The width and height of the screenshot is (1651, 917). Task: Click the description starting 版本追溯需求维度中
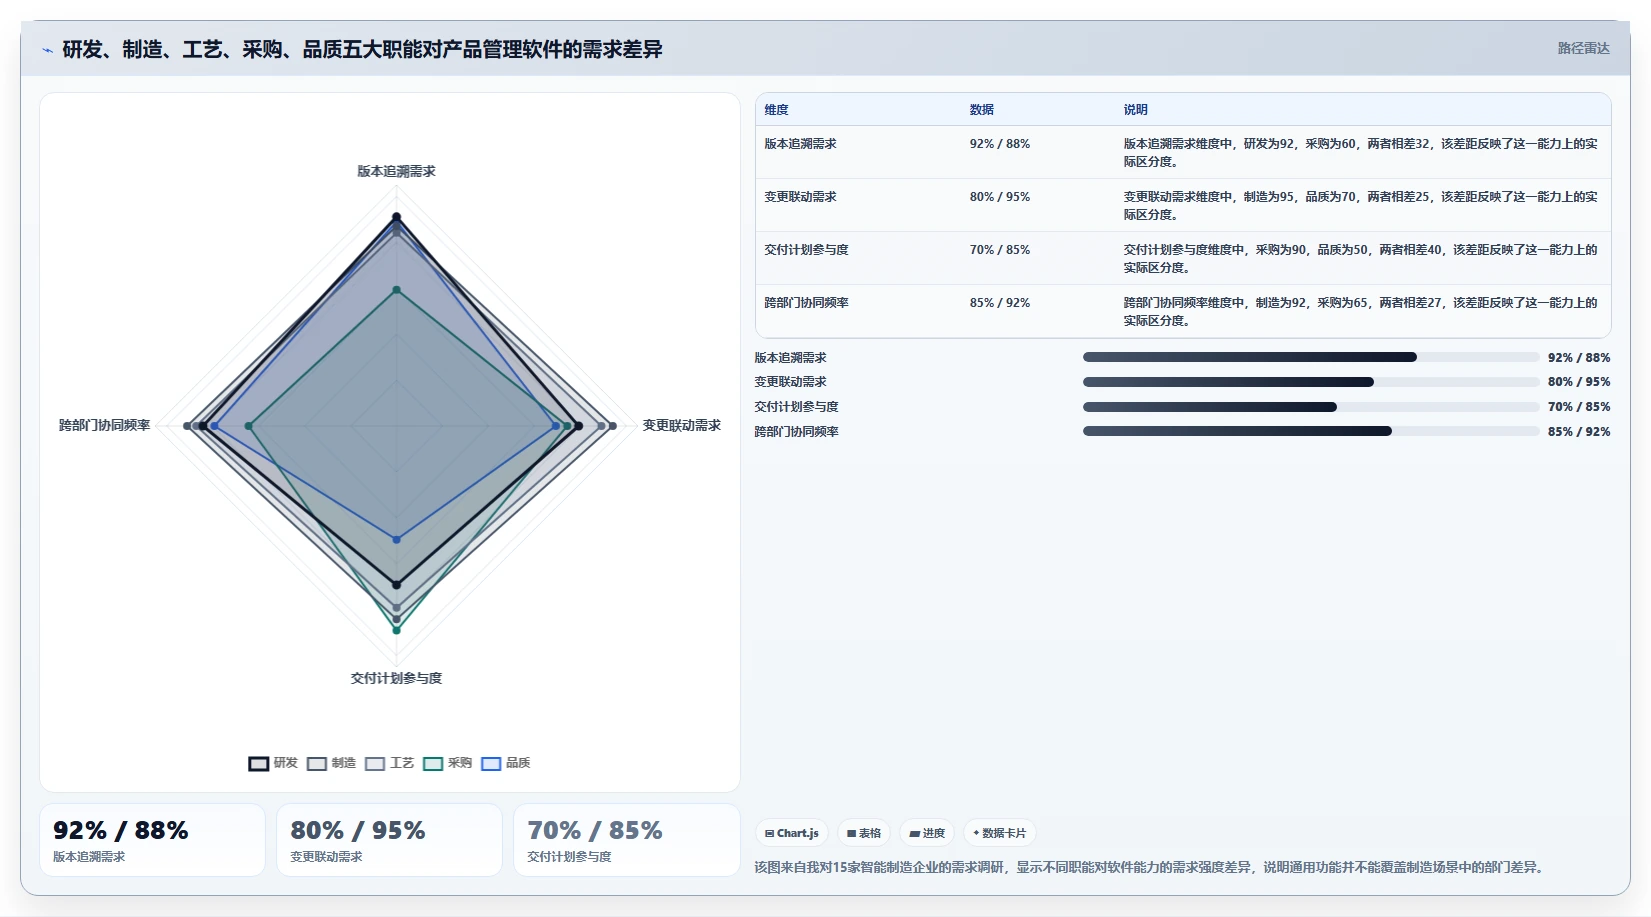point(1360,153)
